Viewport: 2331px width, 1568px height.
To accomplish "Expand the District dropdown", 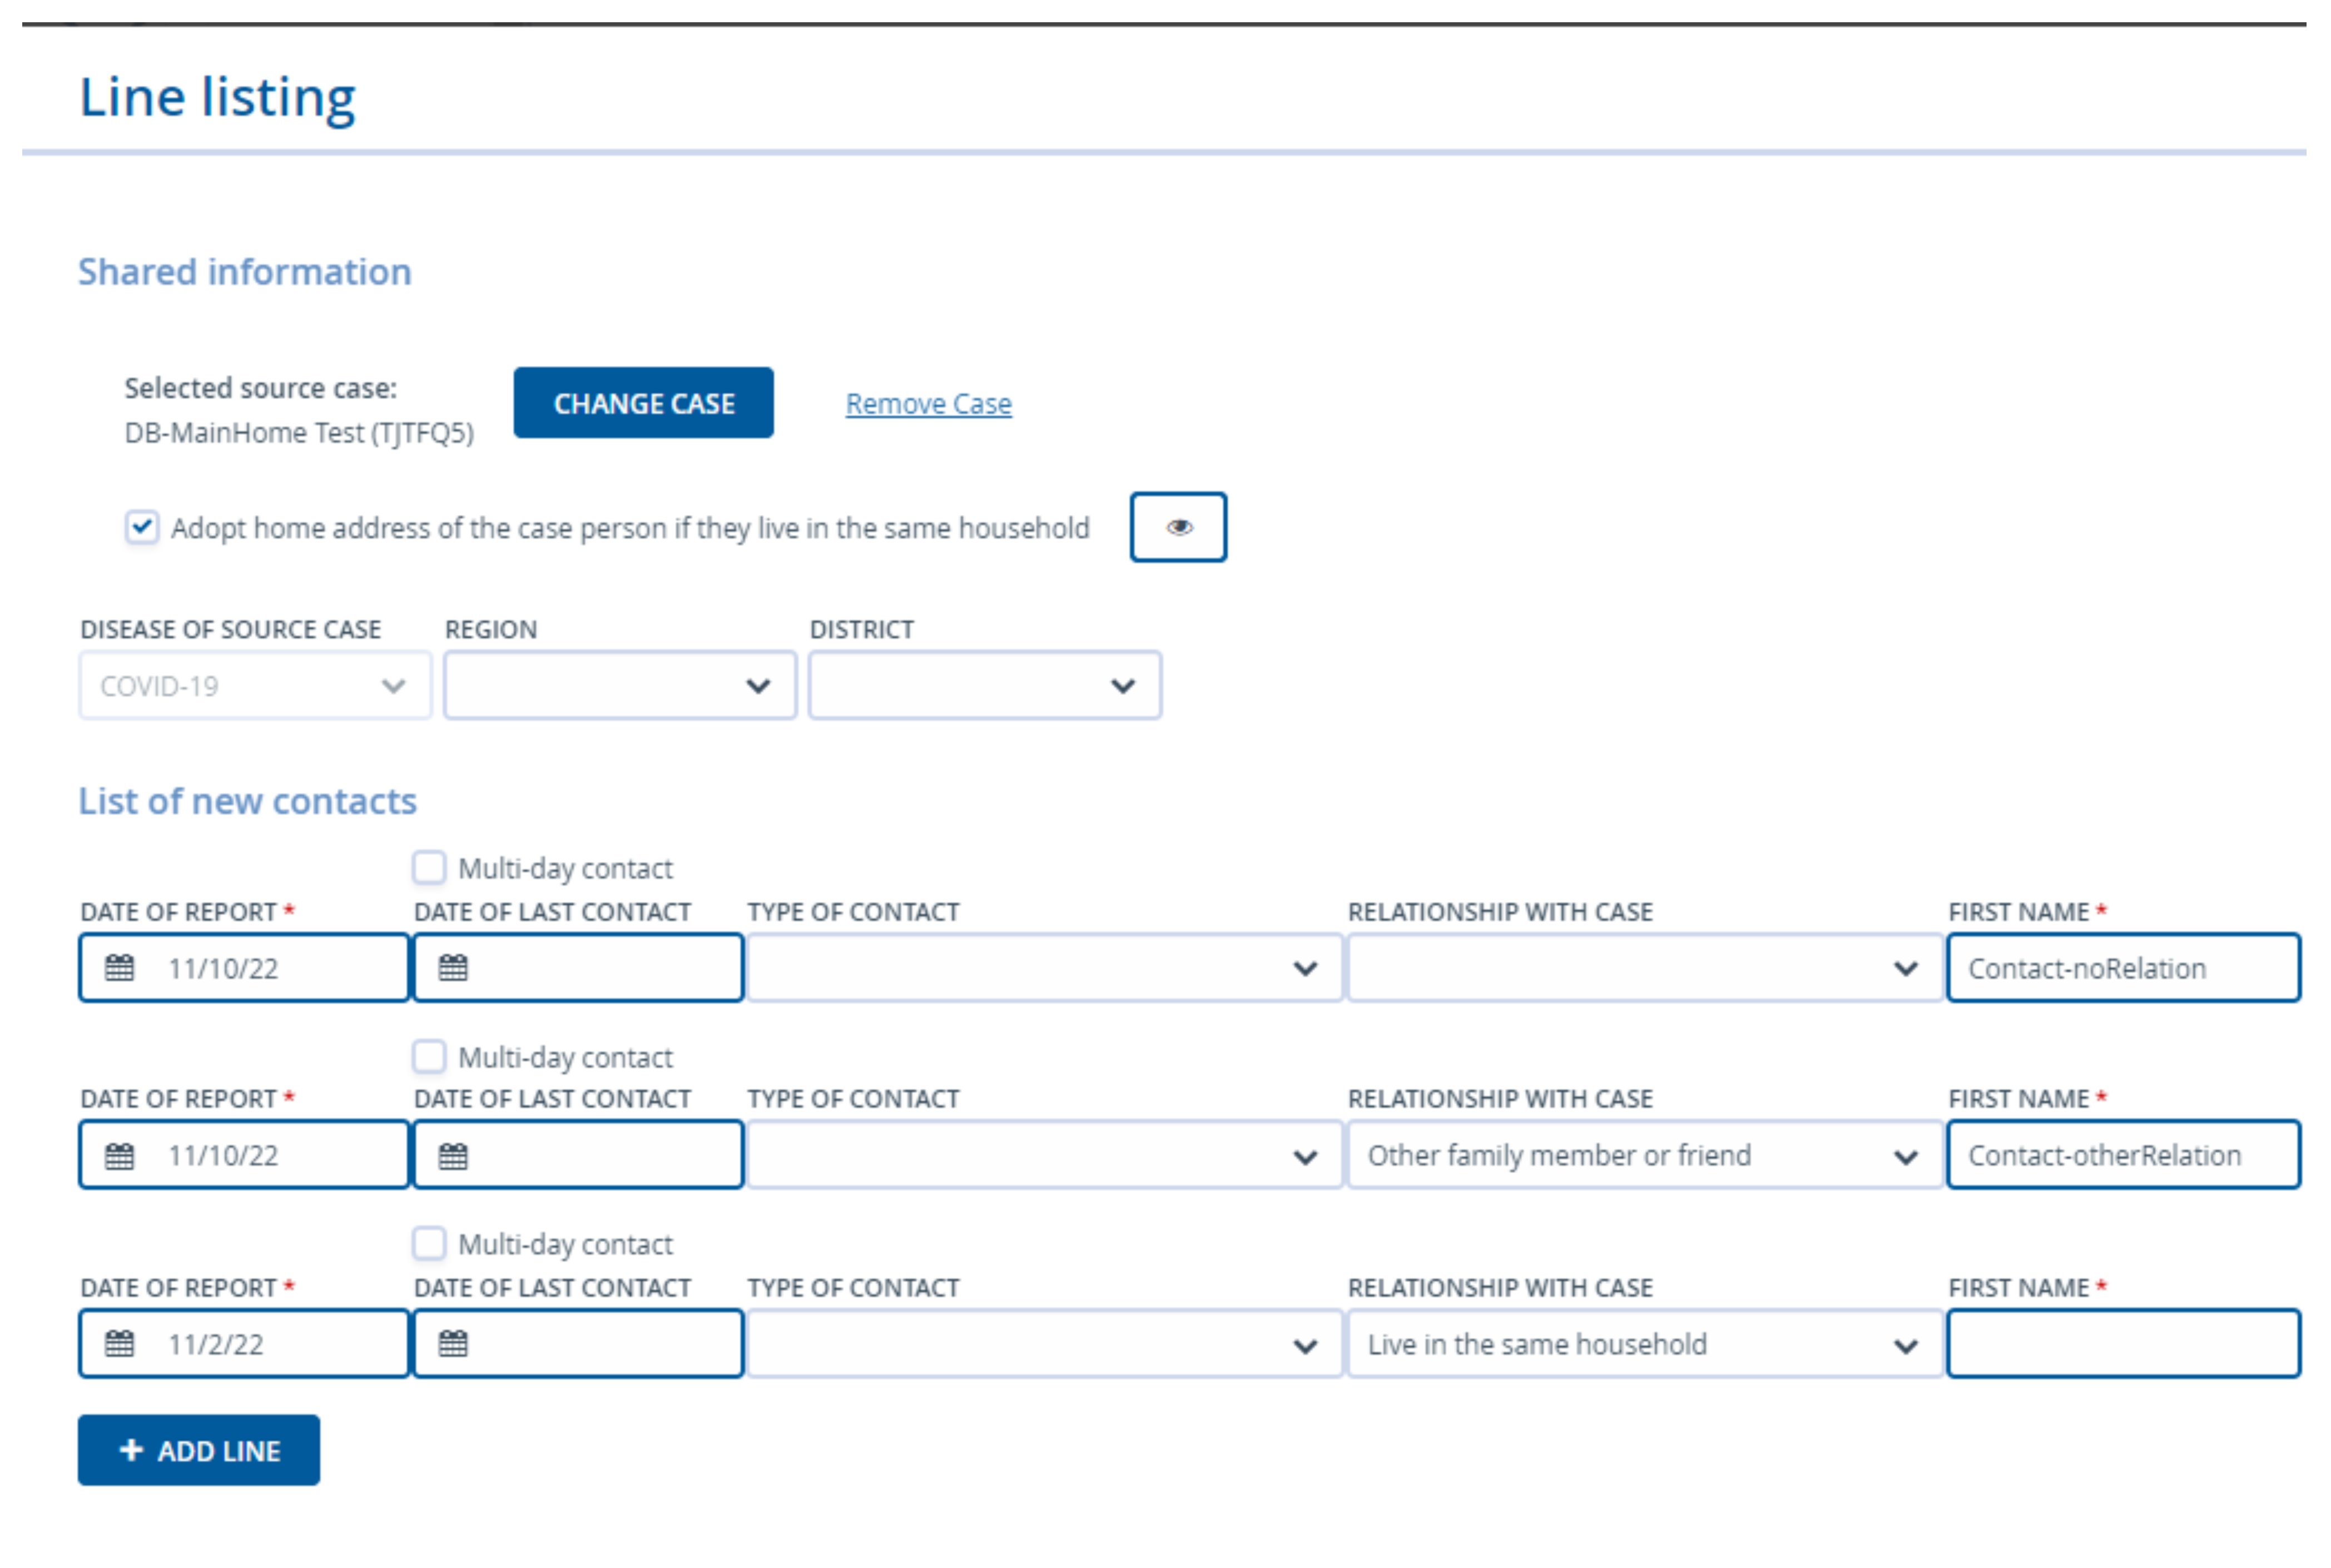I will (984, 686).
